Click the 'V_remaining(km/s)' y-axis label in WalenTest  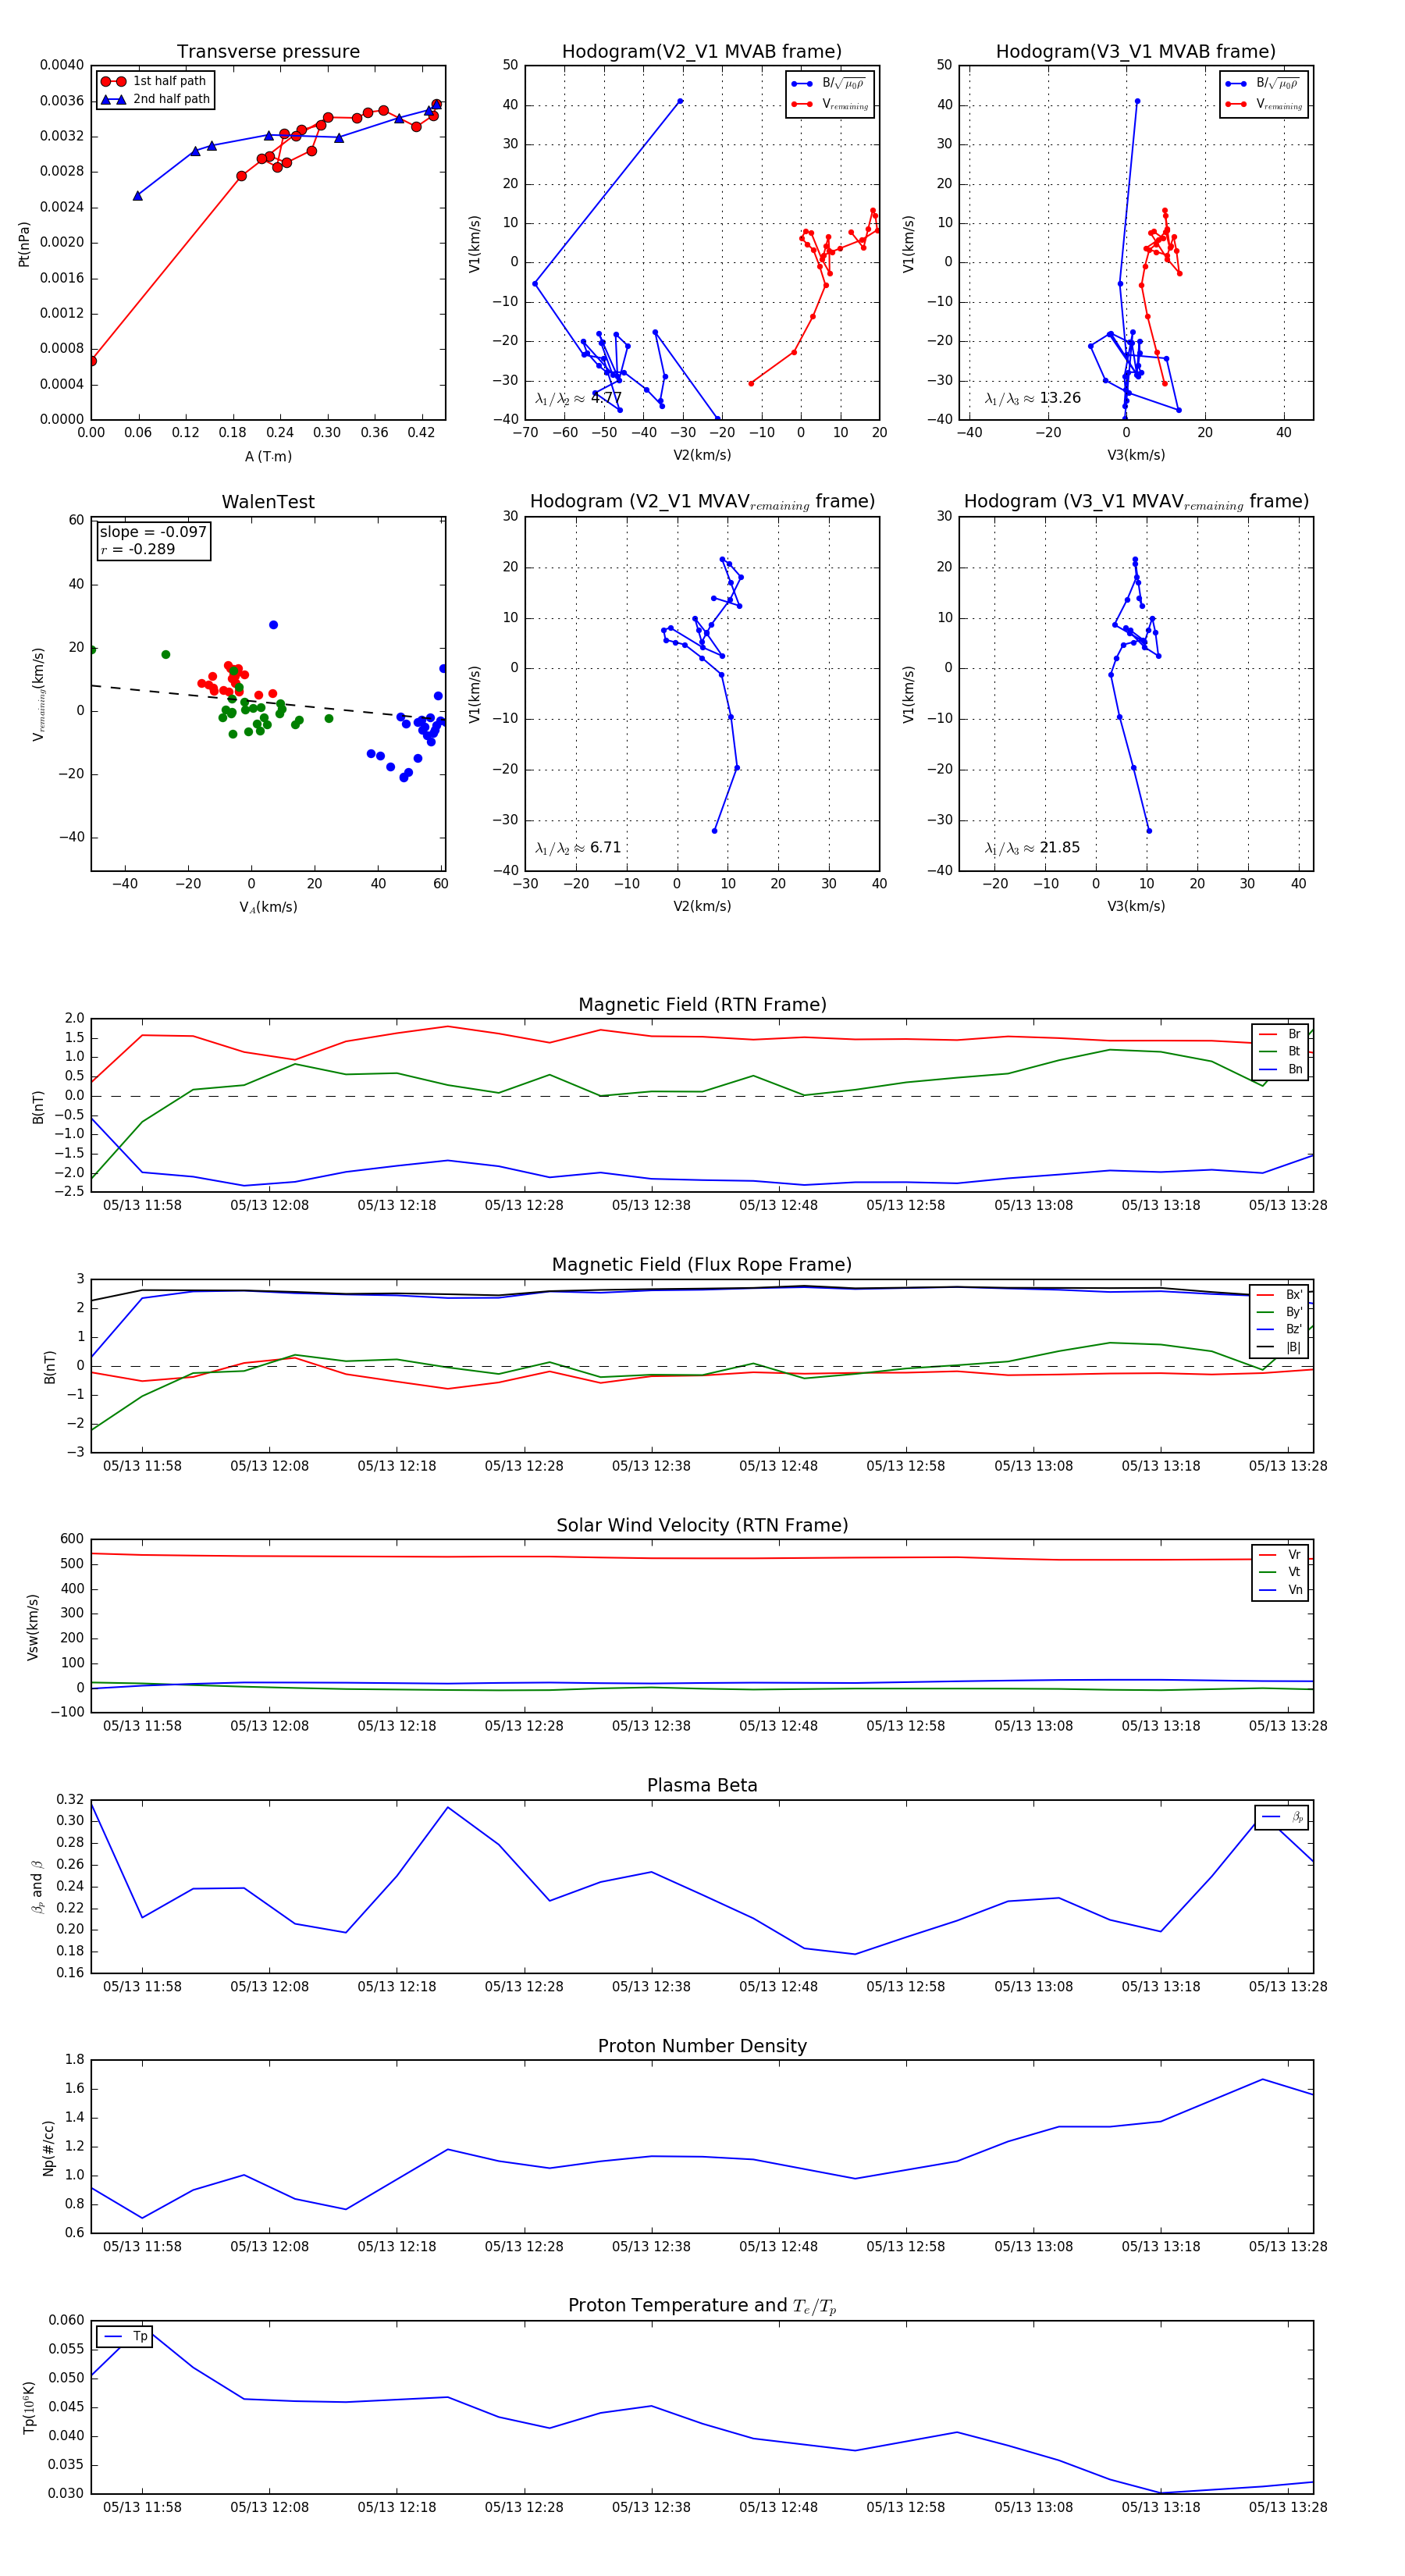click(38, 694)
